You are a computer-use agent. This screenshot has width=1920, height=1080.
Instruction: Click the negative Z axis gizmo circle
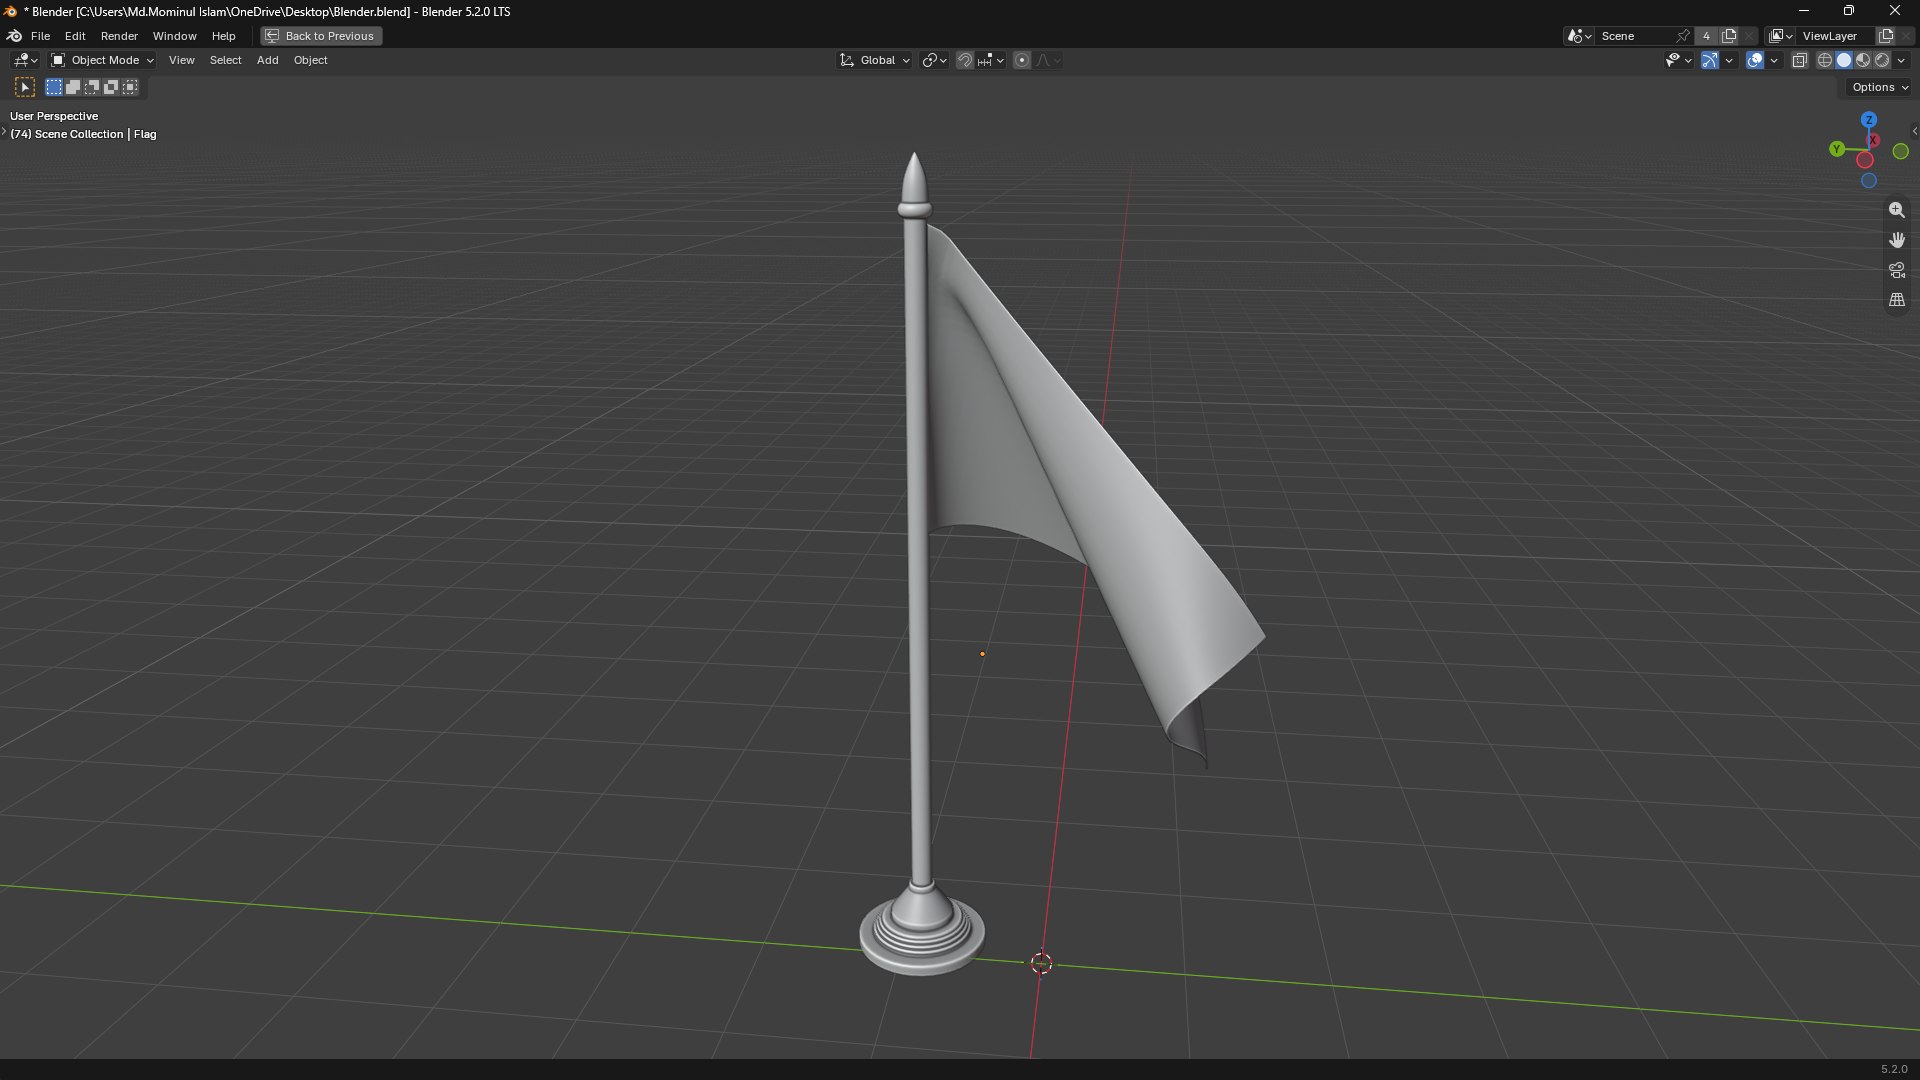(1868, 181)
